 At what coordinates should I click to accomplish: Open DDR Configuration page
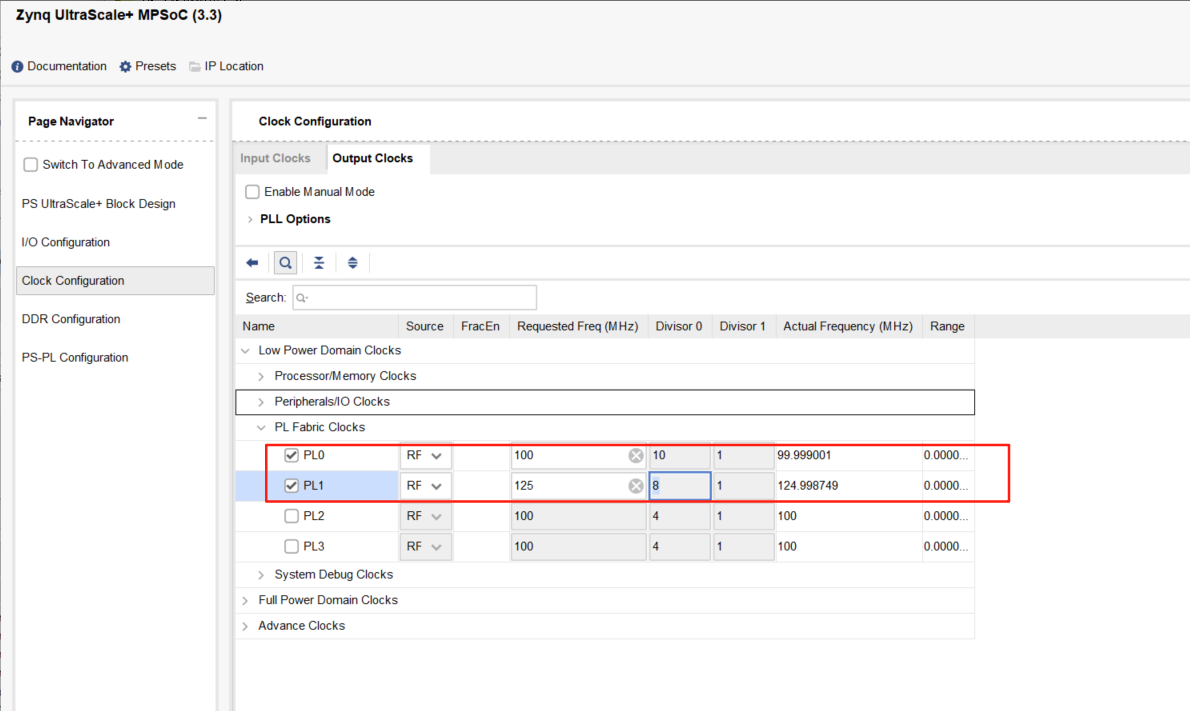pyautogui.click(x=71, y=319)
